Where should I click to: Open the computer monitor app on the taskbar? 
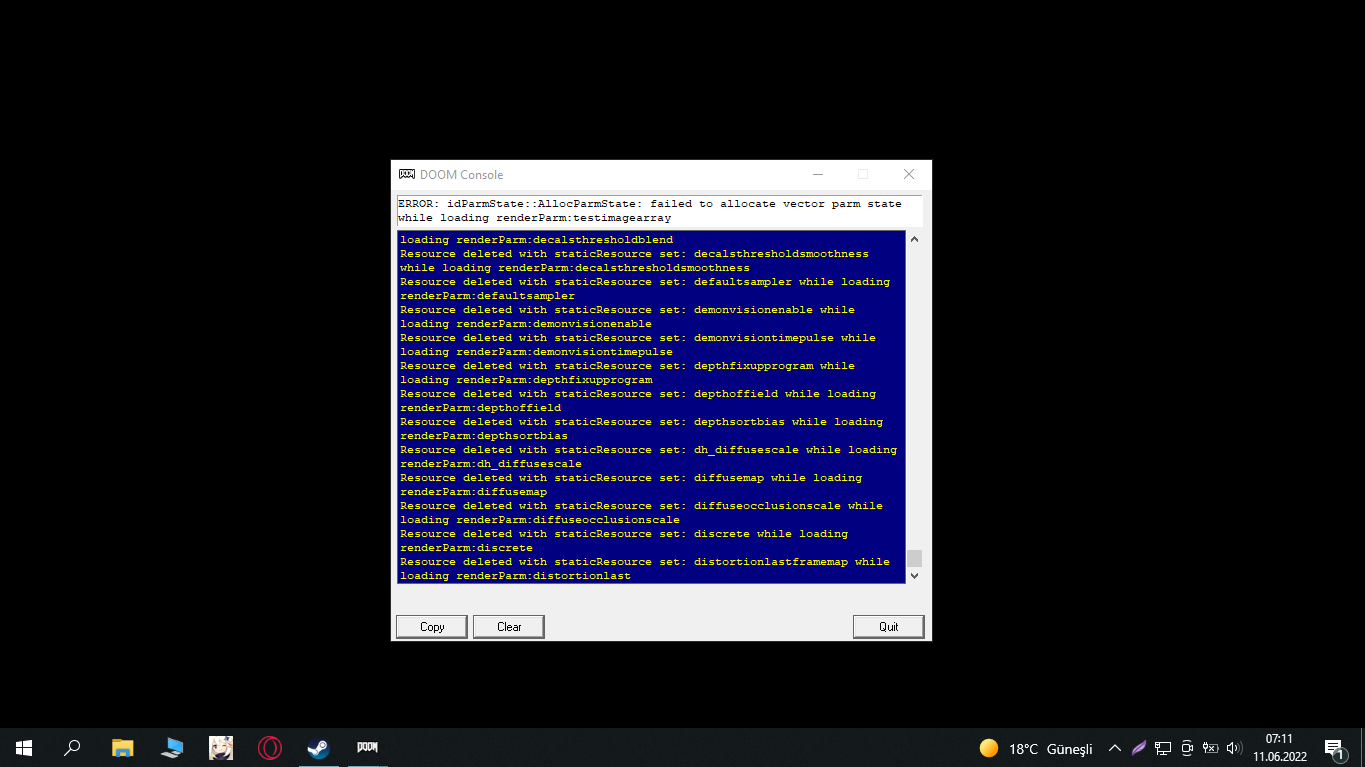coord(172,748)
